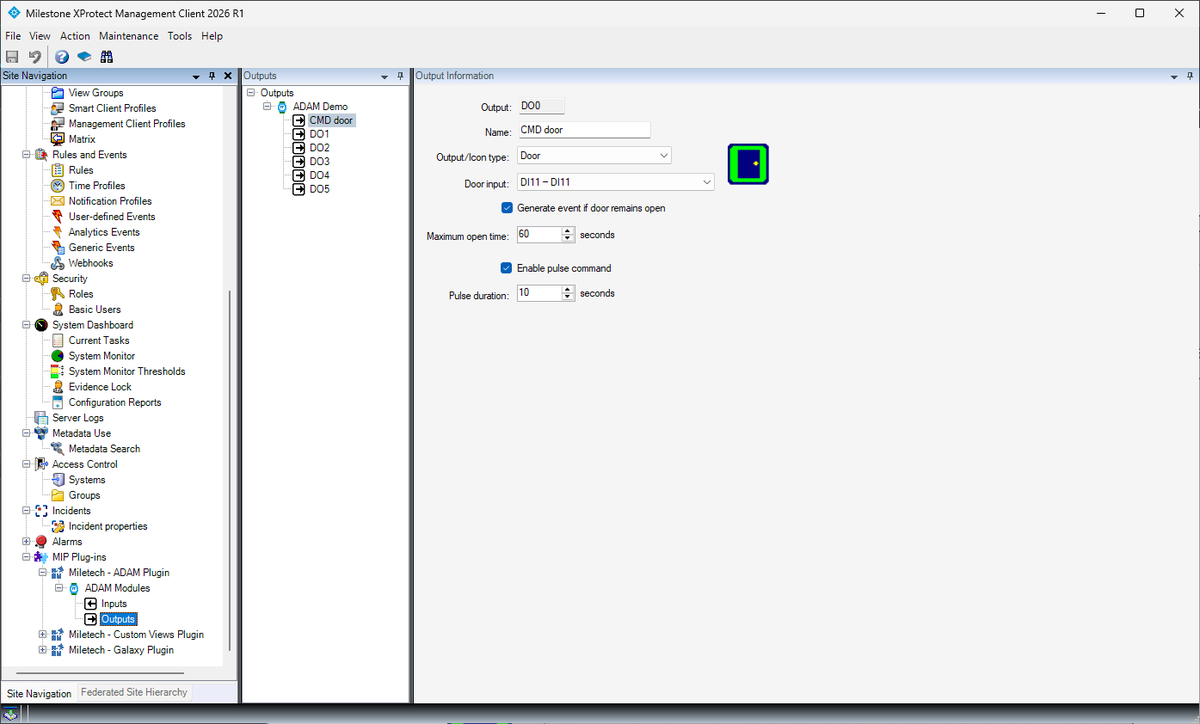Click the Name text field
The height and width of the screenshot is (724, 1200).
click(x=584, y=130)
